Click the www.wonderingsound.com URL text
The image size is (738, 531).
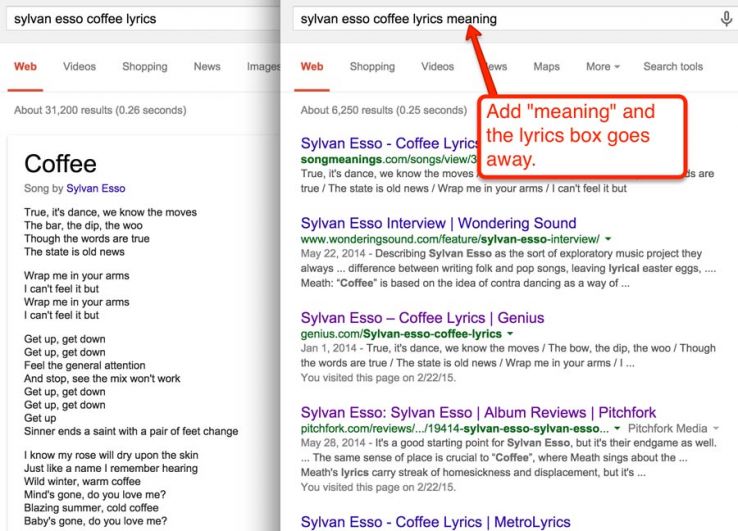click(450, 239)
